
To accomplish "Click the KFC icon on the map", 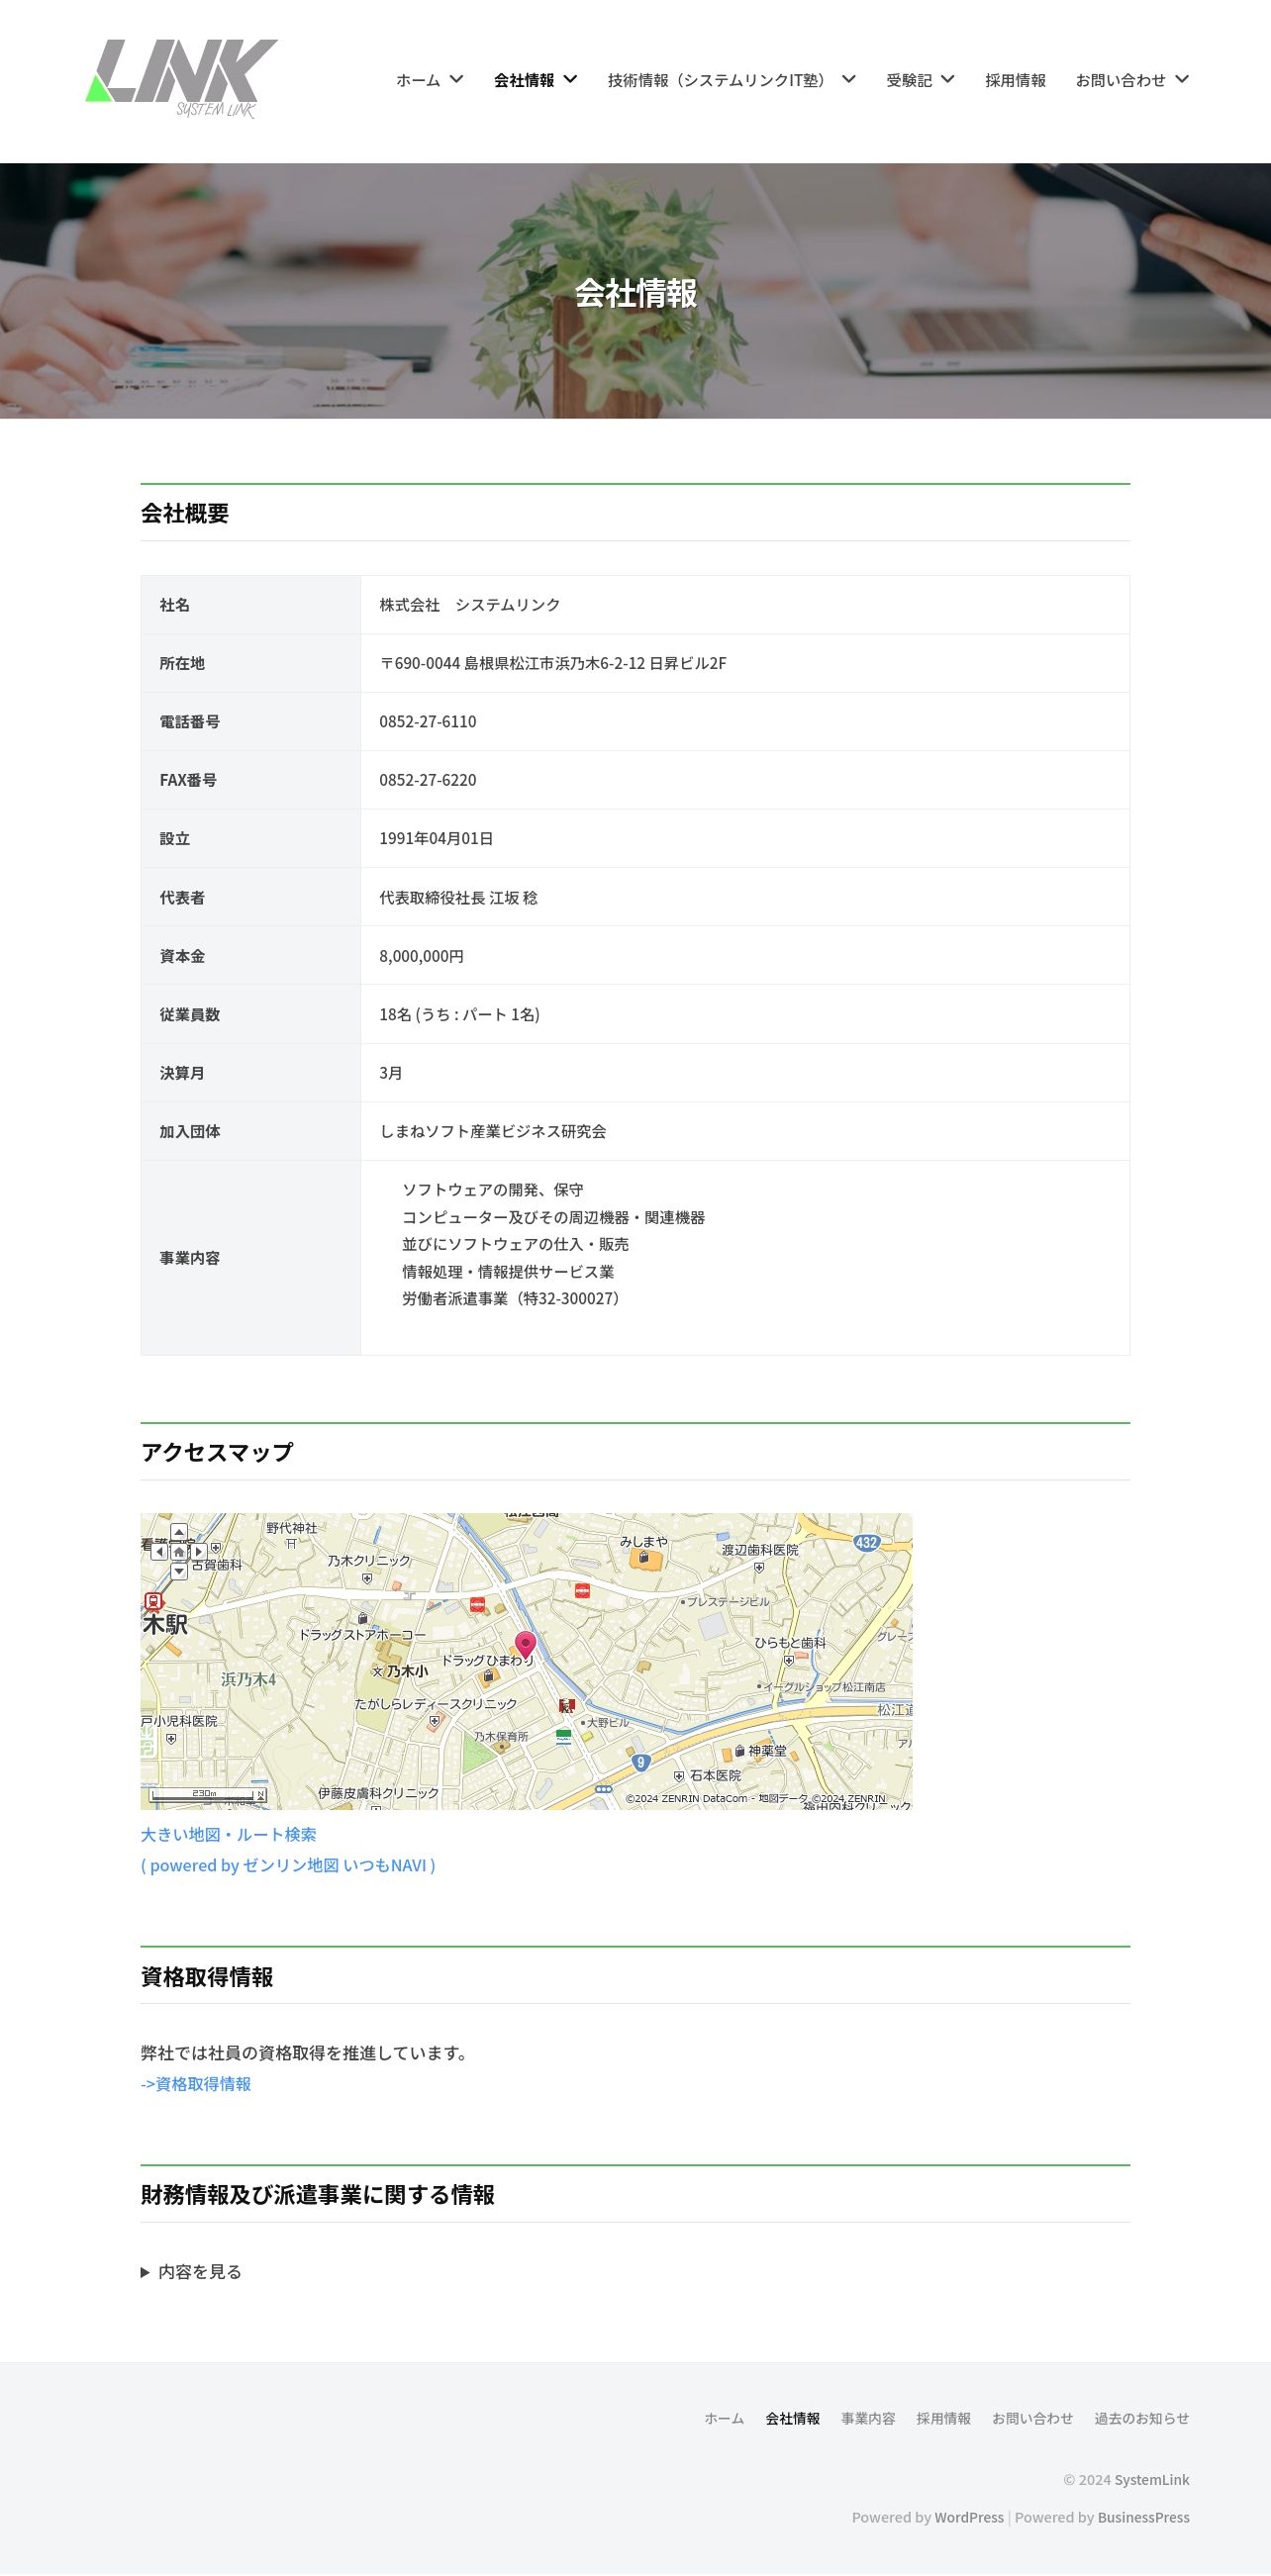I will click(x=567, y=1706).
